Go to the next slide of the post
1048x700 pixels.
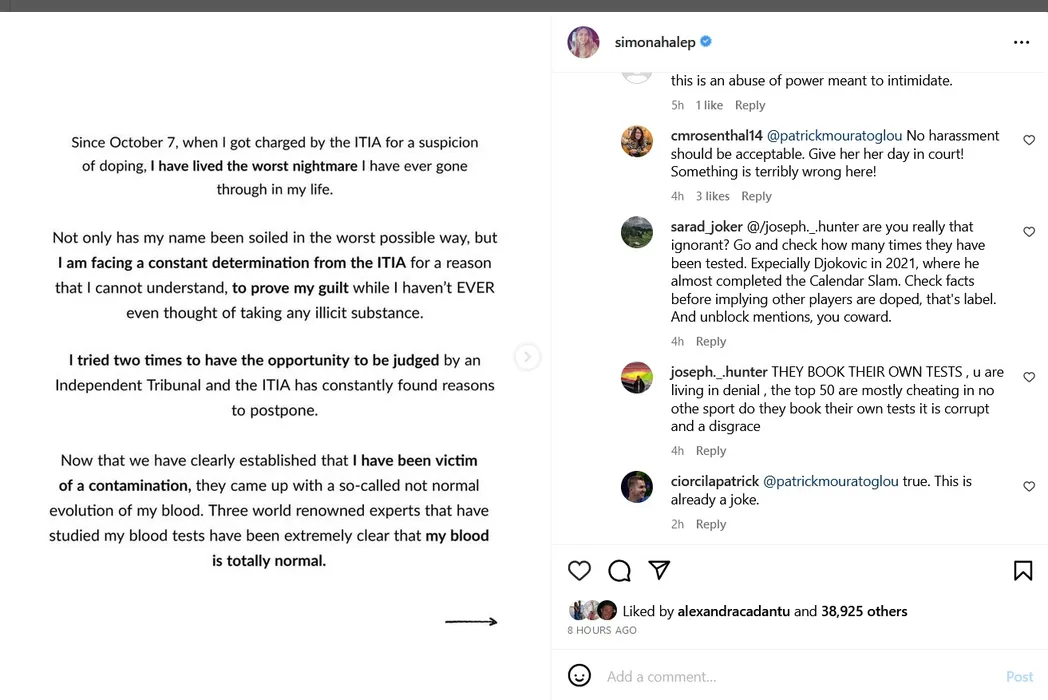pyautogui.click(x=527, y=357)
